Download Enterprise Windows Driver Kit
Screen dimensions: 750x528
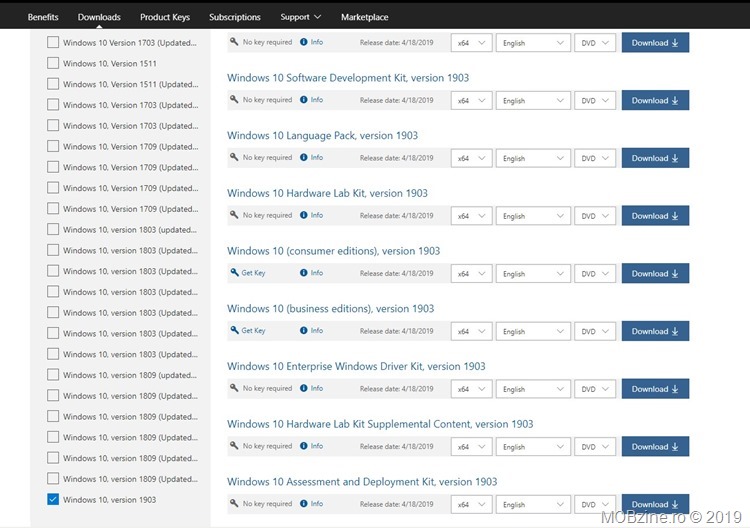(655, 389)
